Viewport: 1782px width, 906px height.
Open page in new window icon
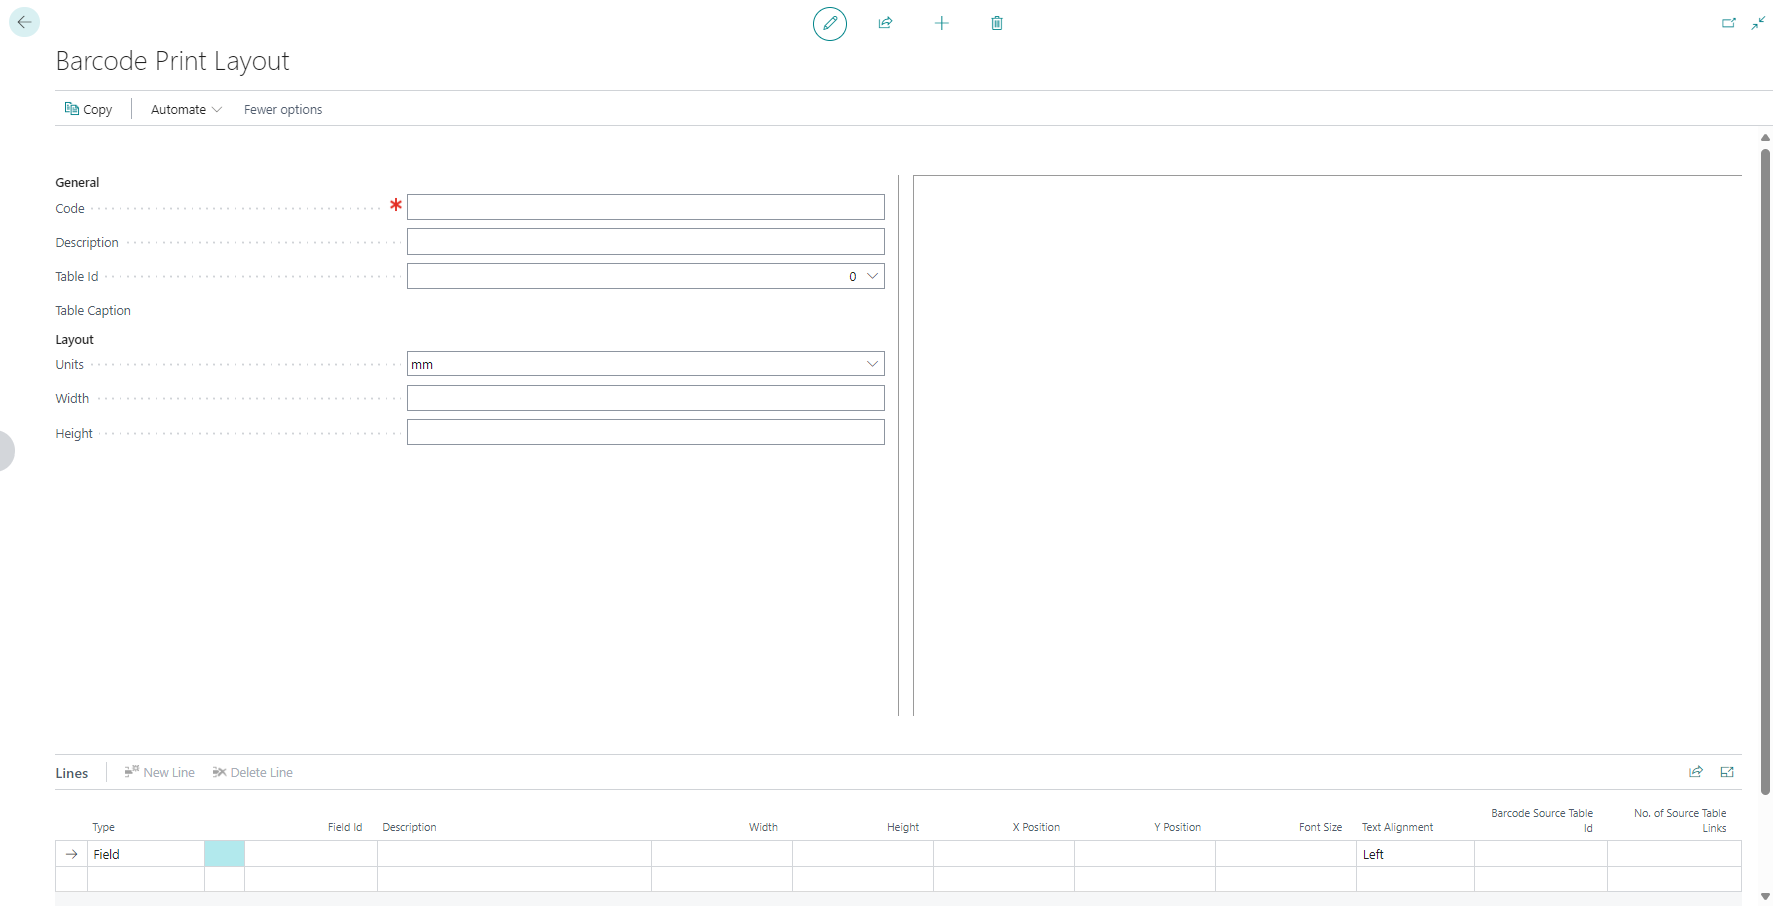pos(1728,23)
